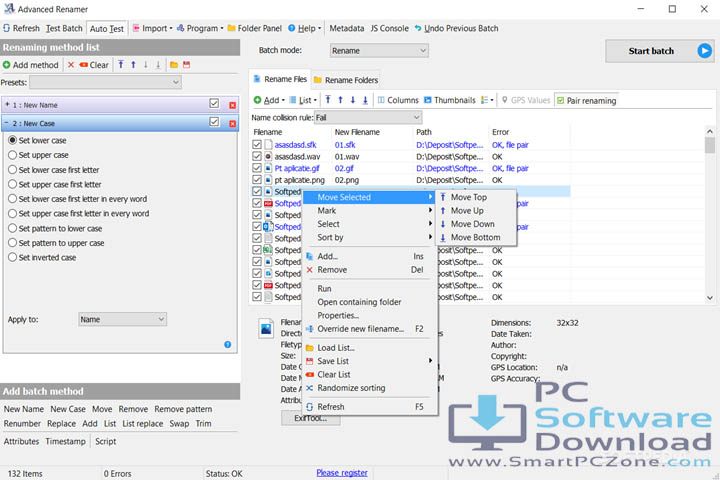Switch to Rename Folders tab

point(346,80)
